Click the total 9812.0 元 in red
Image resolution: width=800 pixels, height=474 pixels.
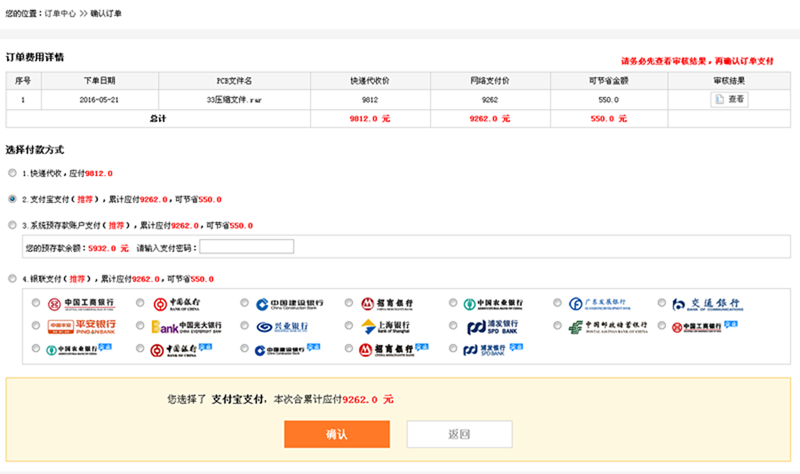pos(370,118)
